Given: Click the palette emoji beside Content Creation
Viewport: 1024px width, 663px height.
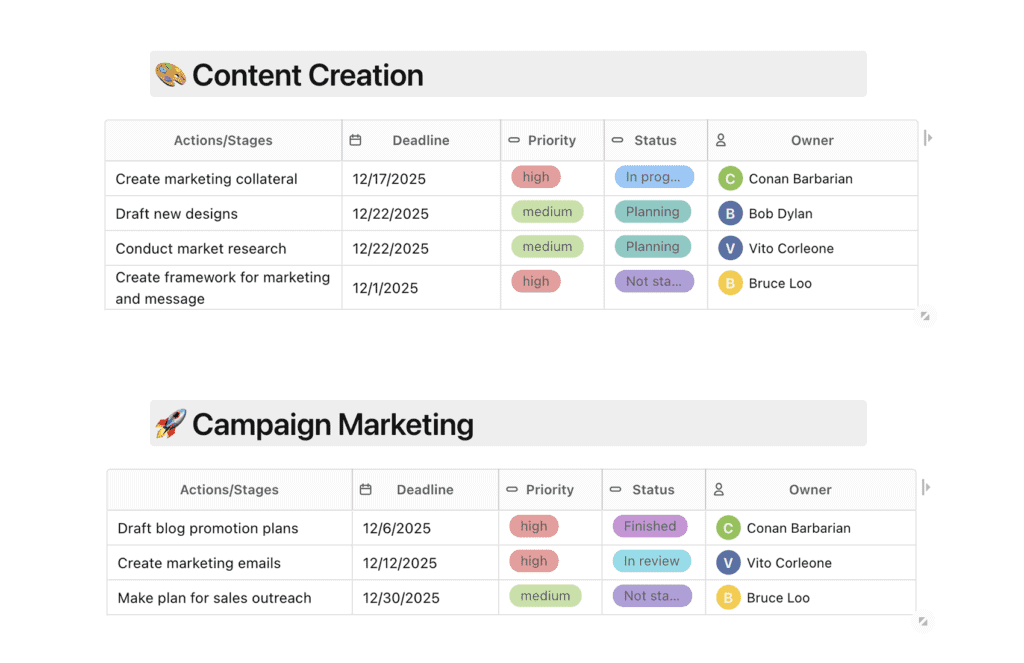Looking at the screenshot, I should (171, 75).
